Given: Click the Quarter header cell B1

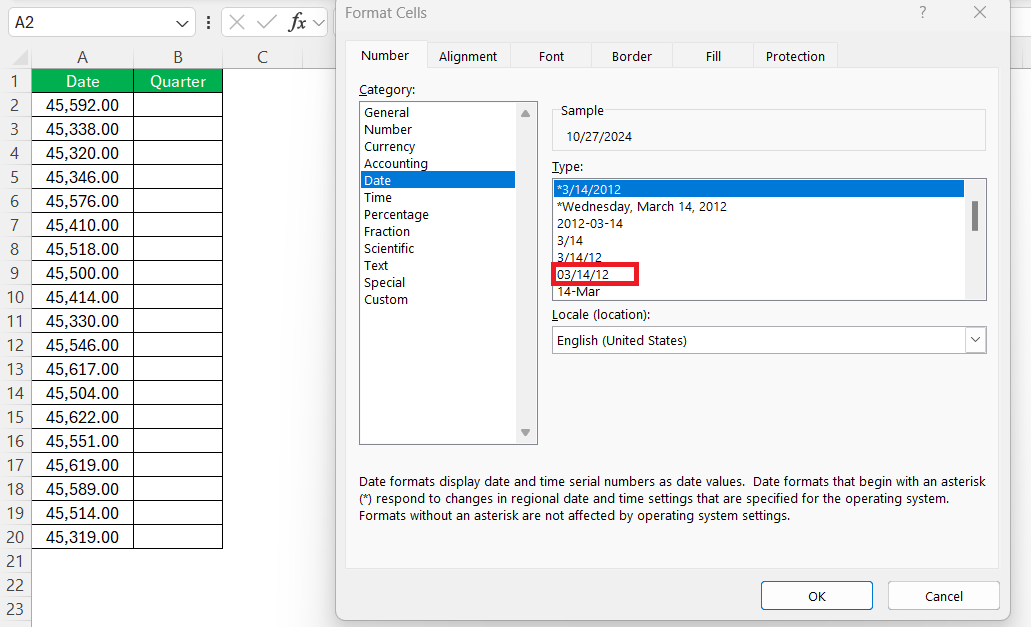Looking at the screenshot, I should [x=178, y=81].
